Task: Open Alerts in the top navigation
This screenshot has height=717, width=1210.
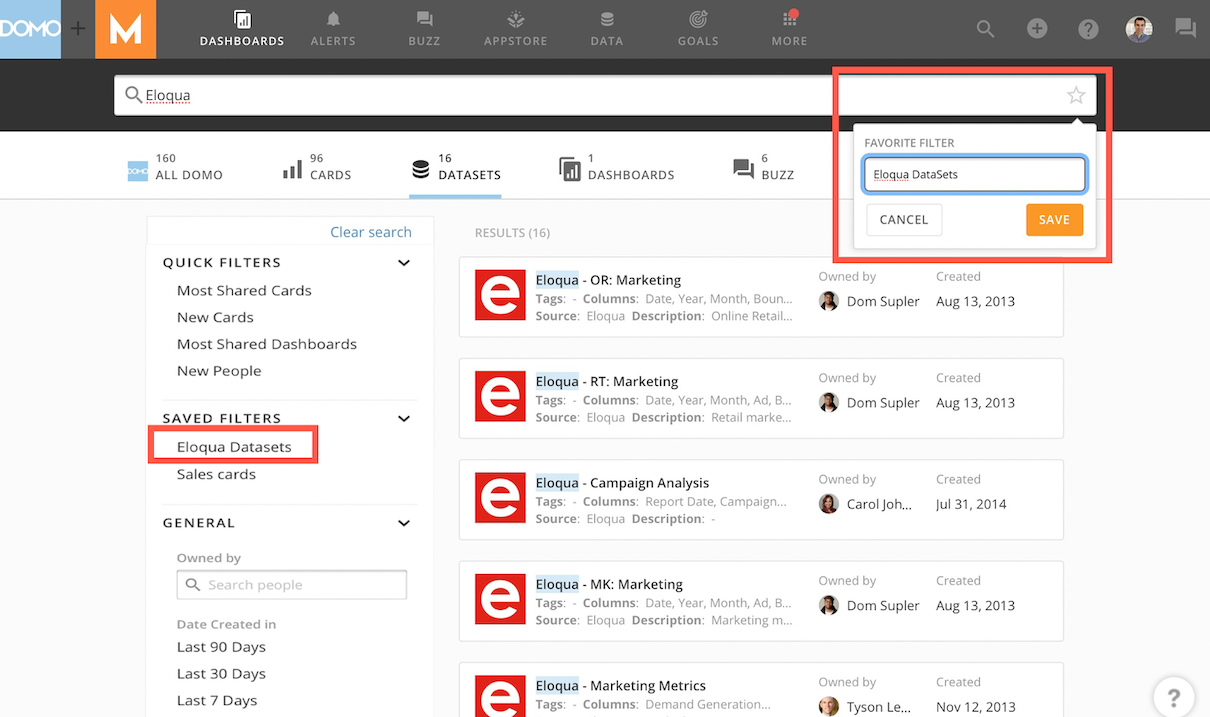Action: coord(333,29)
